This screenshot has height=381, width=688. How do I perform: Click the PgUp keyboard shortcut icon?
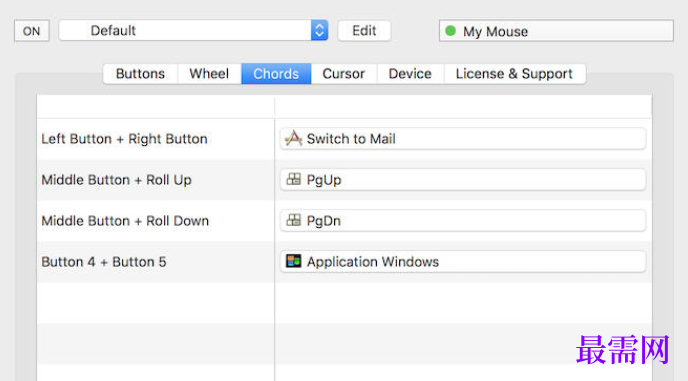[x=294, y=179]
